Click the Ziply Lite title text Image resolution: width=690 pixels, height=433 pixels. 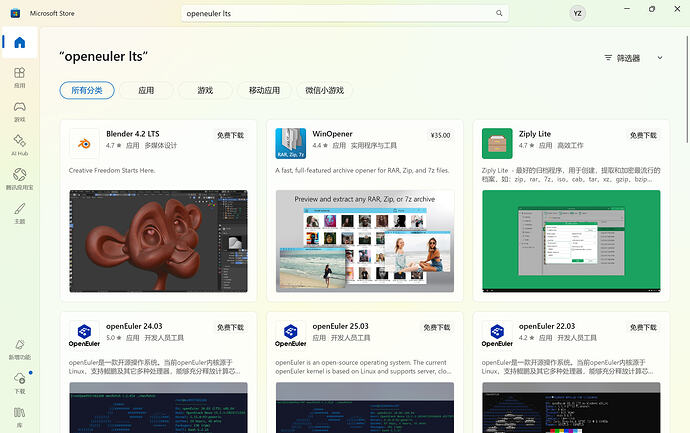pos(535,134)
